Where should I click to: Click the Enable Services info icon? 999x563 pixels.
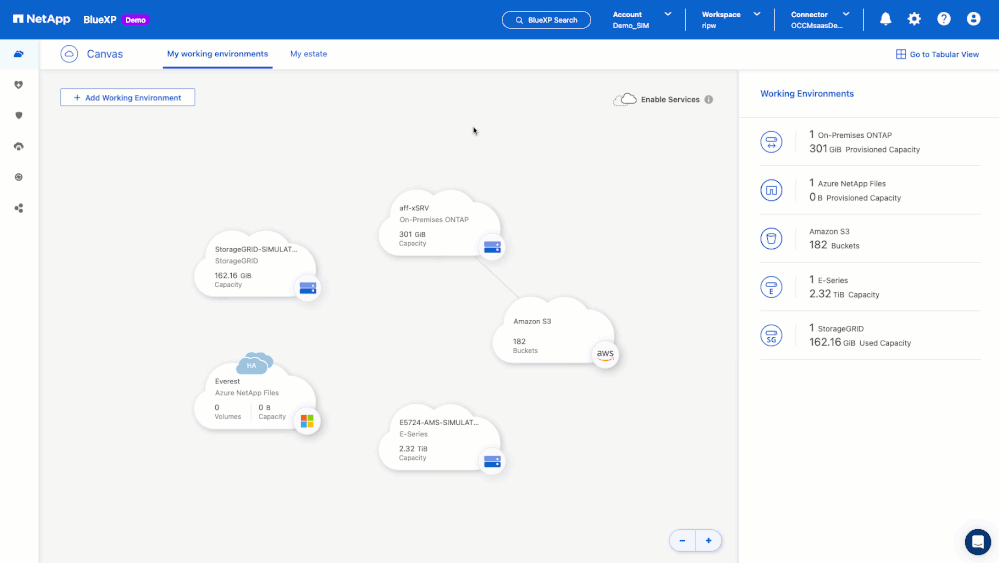click(x=708, y=99)
